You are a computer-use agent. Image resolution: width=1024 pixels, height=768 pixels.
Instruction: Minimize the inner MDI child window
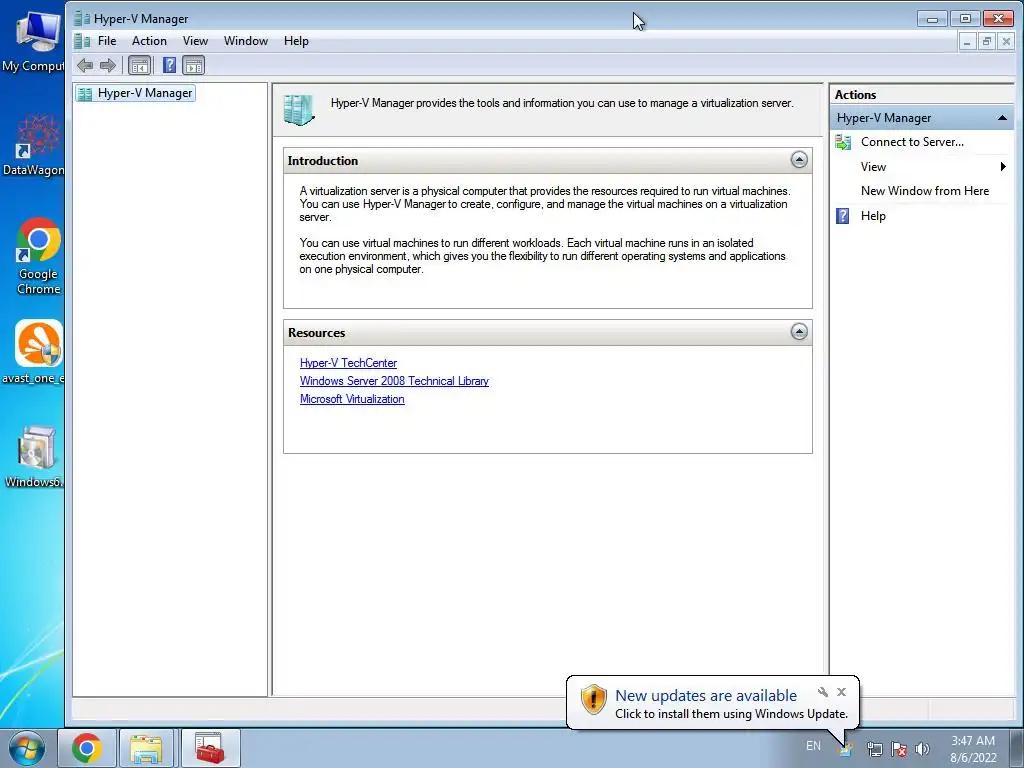[x=967, y=42]
